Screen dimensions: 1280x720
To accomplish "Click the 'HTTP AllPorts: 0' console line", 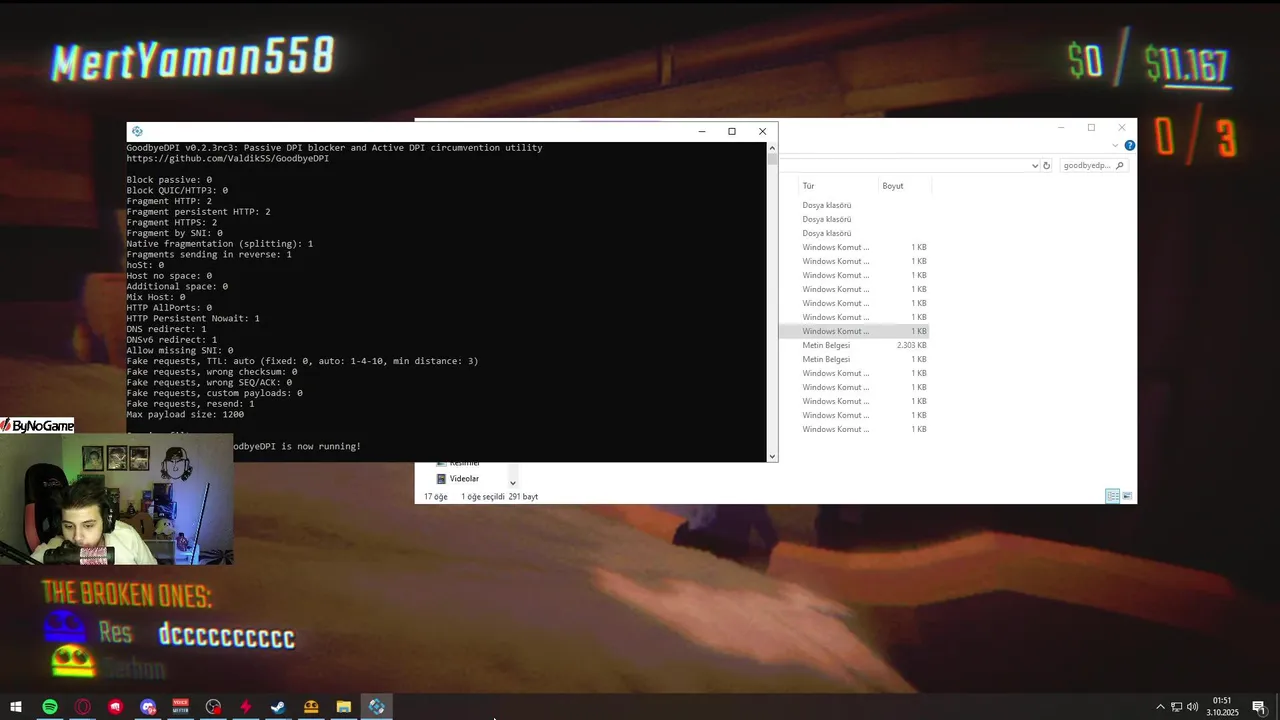I will (169, 308).
